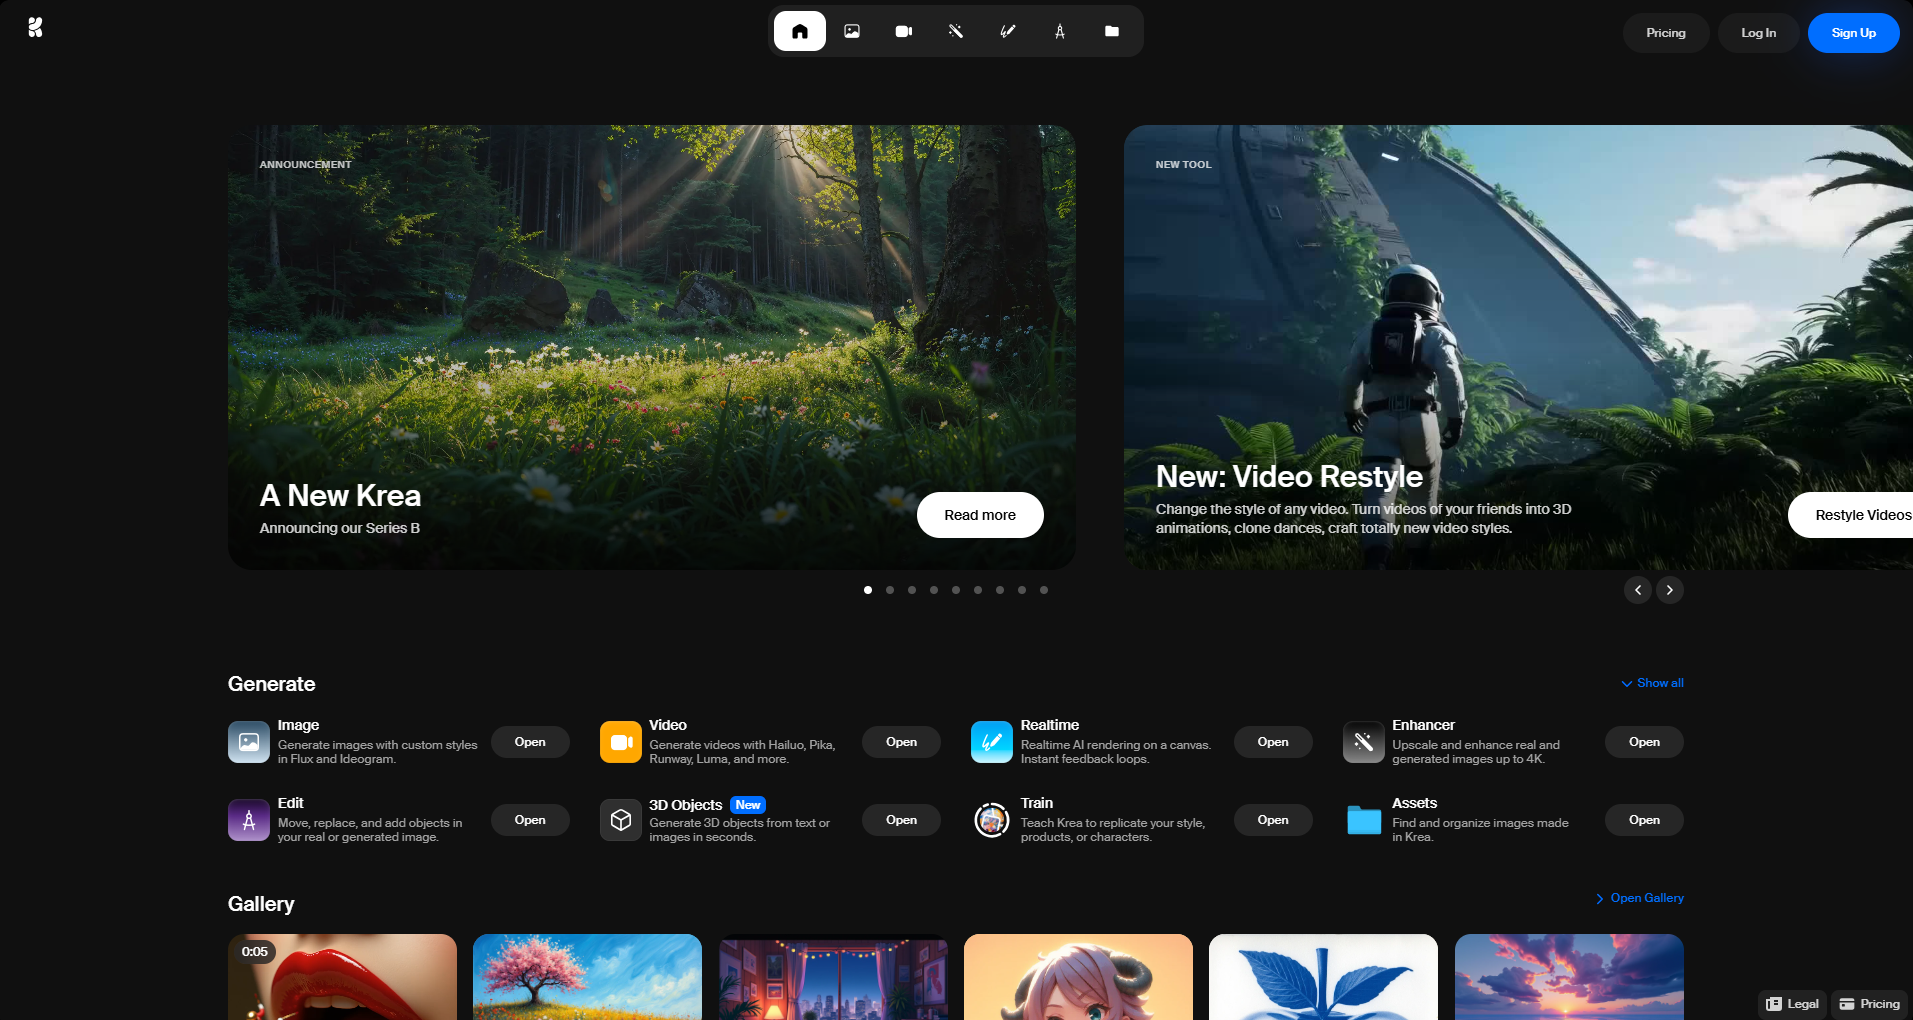
Task: Click the Train circular icon
Action: pyautogui.click(x=992, y=820)
